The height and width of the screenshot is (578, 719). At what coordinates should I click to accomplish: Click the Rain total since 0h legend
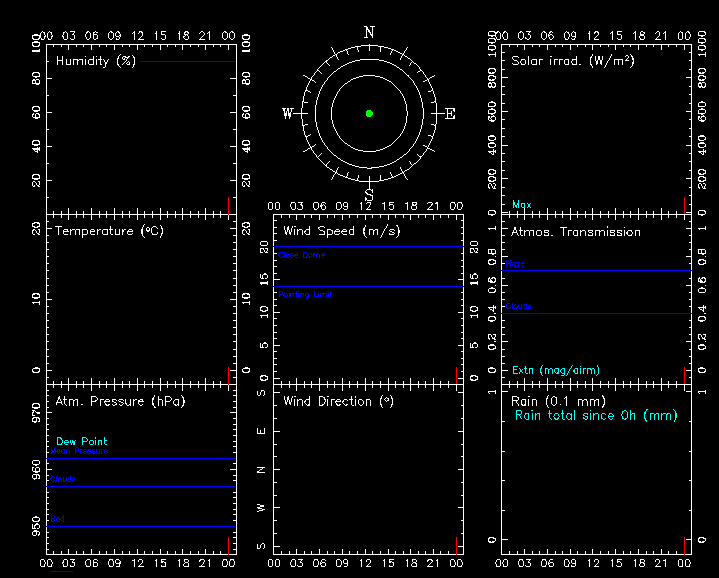coord(596,415)
